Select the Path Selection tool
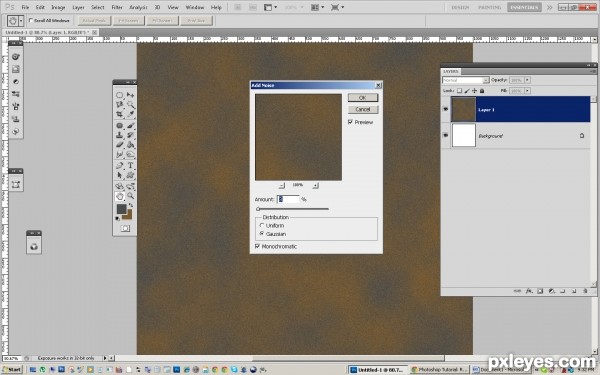This screenshot has height=375, width=600. click(119, 175)
